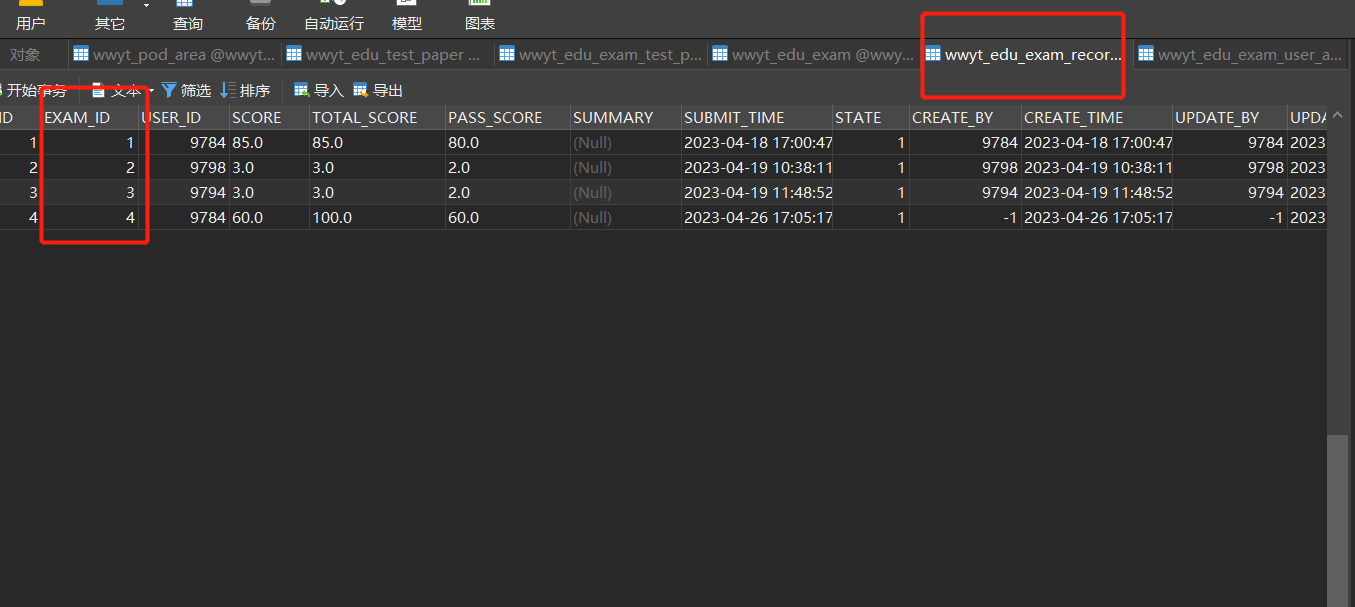Viewport: 1355px width, 607px height.
Task: Switch to the 对象 (Objects) tab
Action: tap(25, 55)
